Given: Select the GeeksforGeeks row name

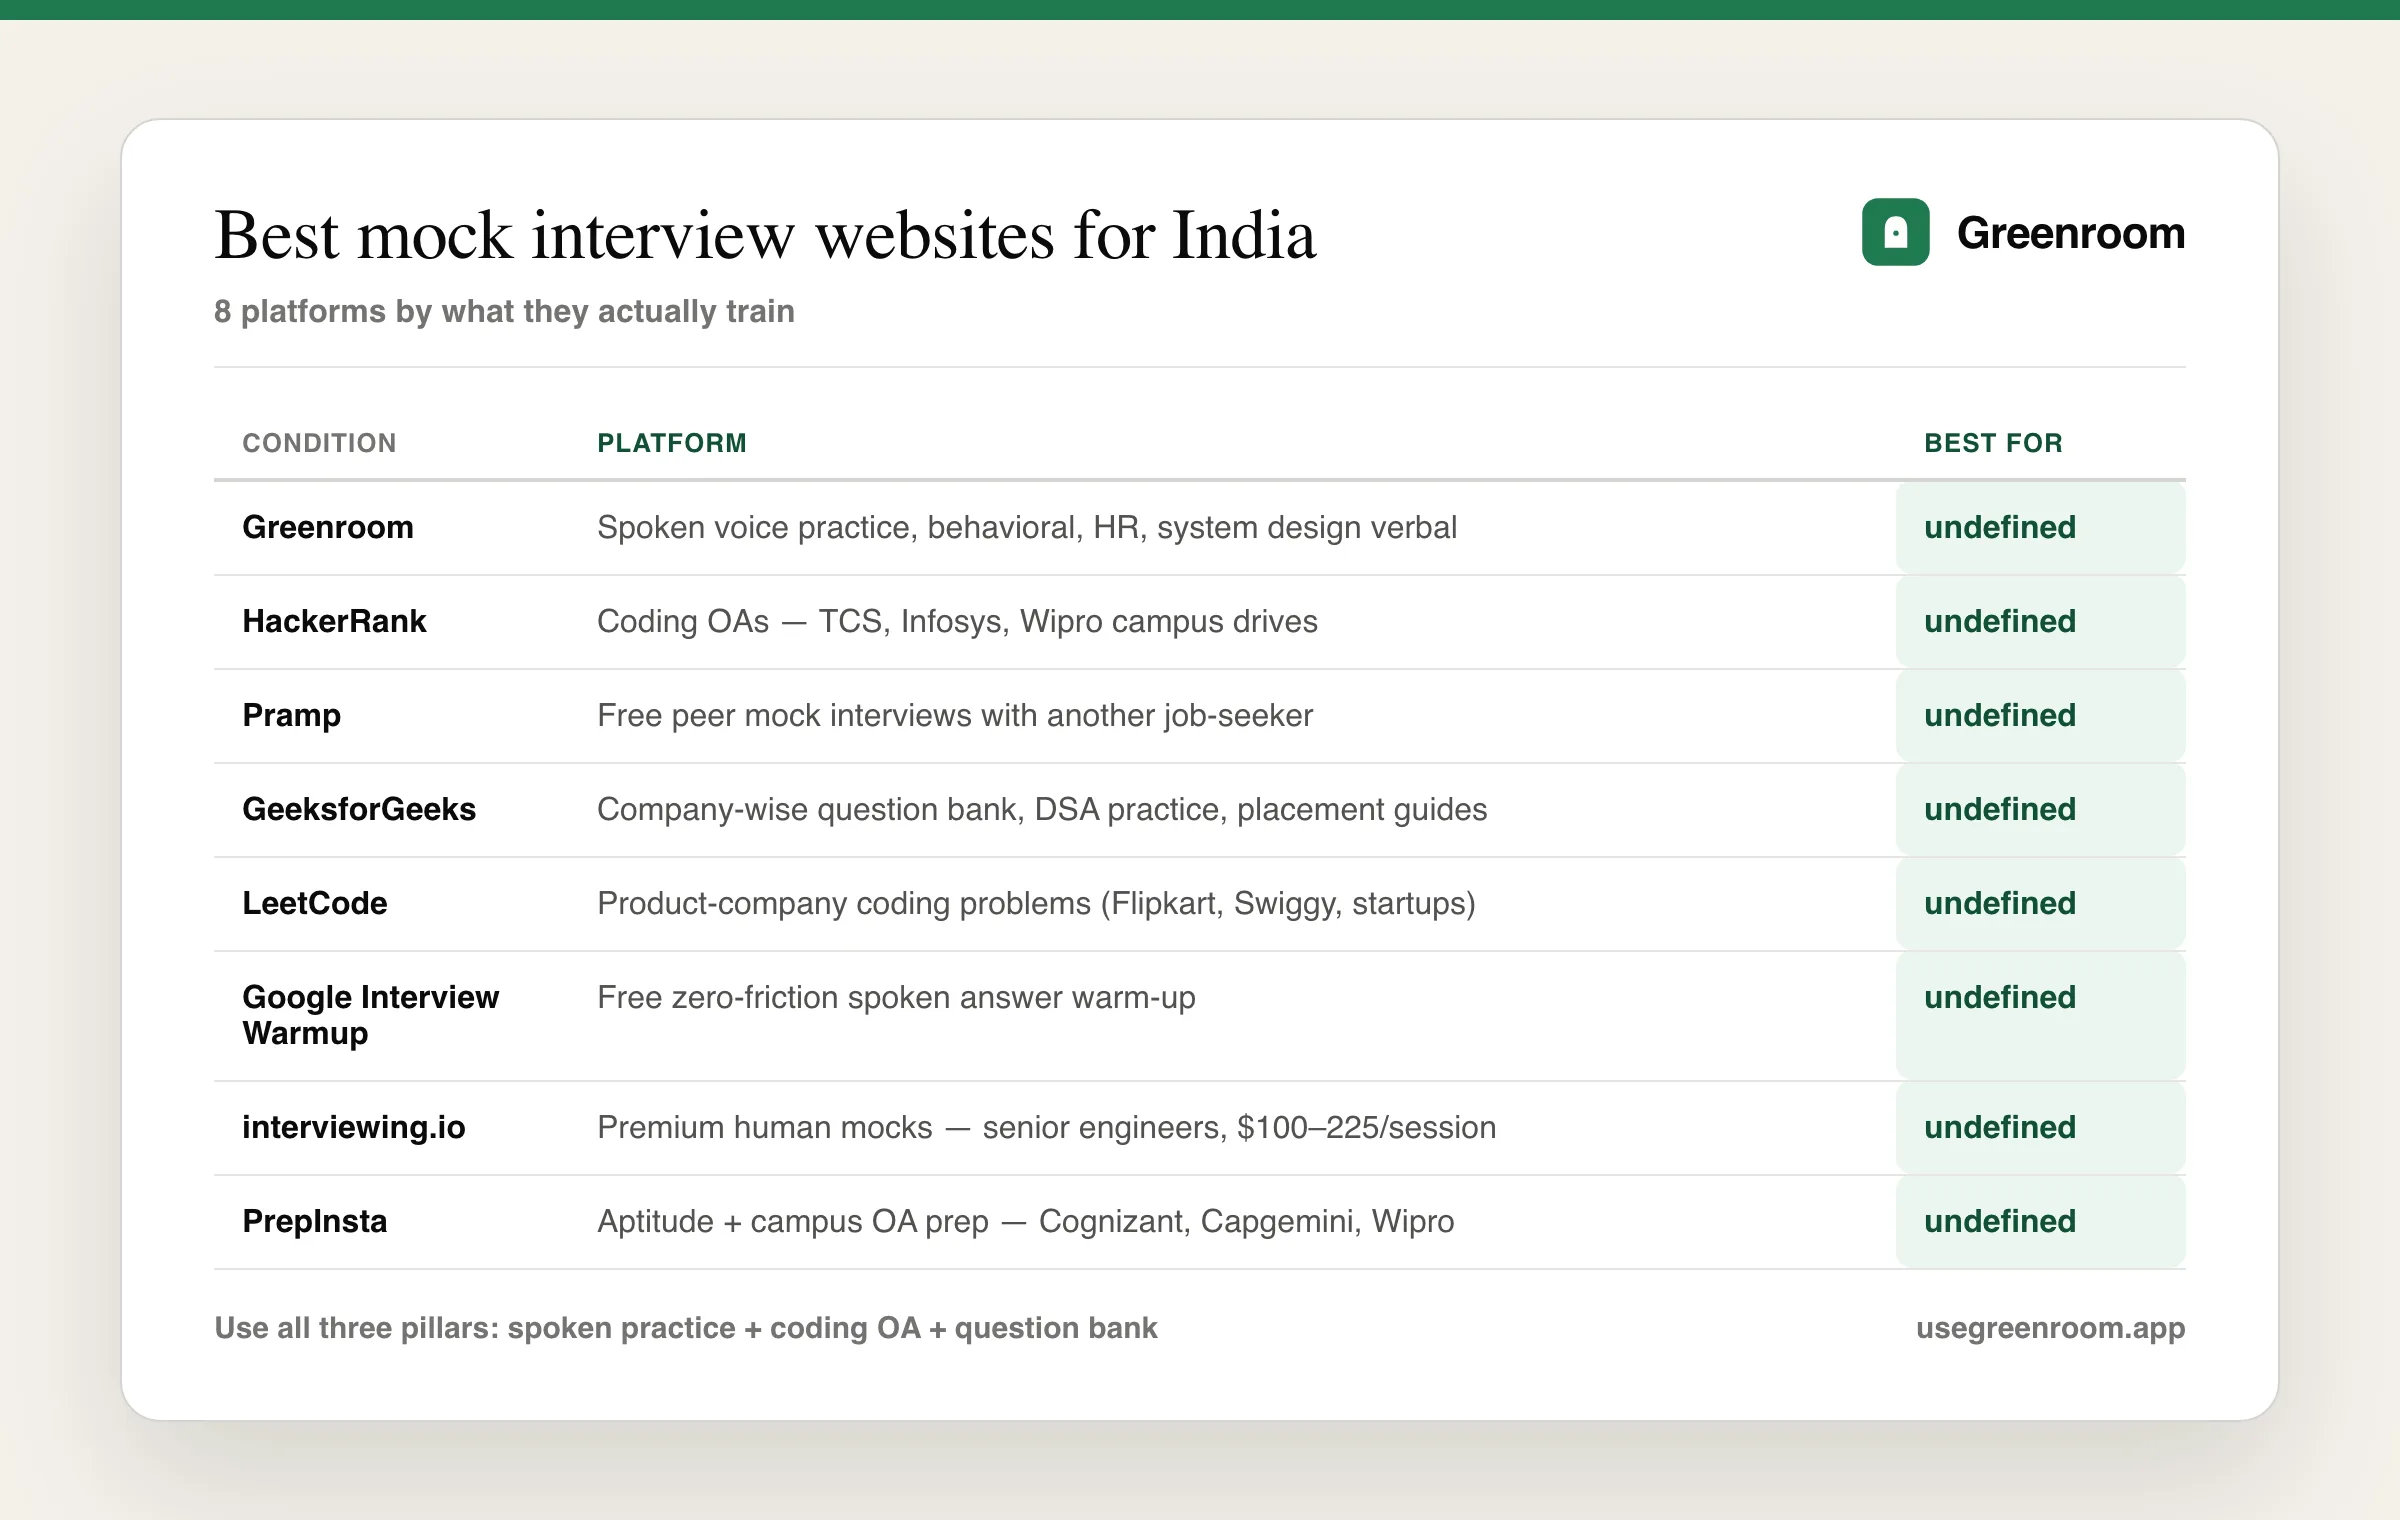Looking at the screenshot, I should point(359,809).
